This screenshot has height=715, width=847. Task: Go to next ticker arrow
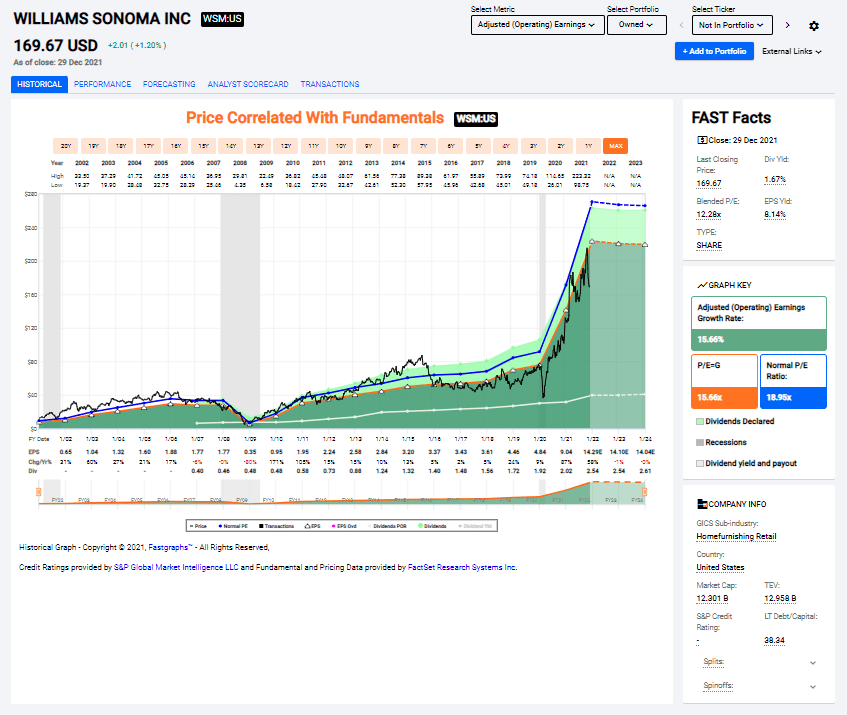pyautogui.click(x=788, y=25)
